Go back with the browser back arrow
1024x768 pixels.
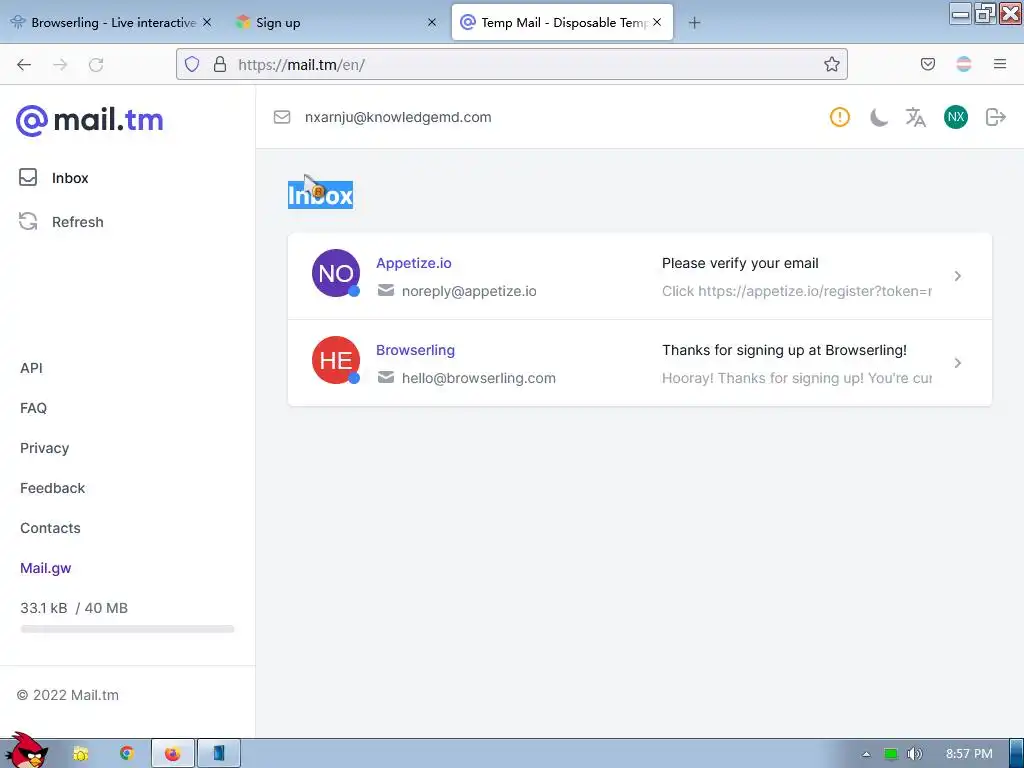(x=24, y=65)
